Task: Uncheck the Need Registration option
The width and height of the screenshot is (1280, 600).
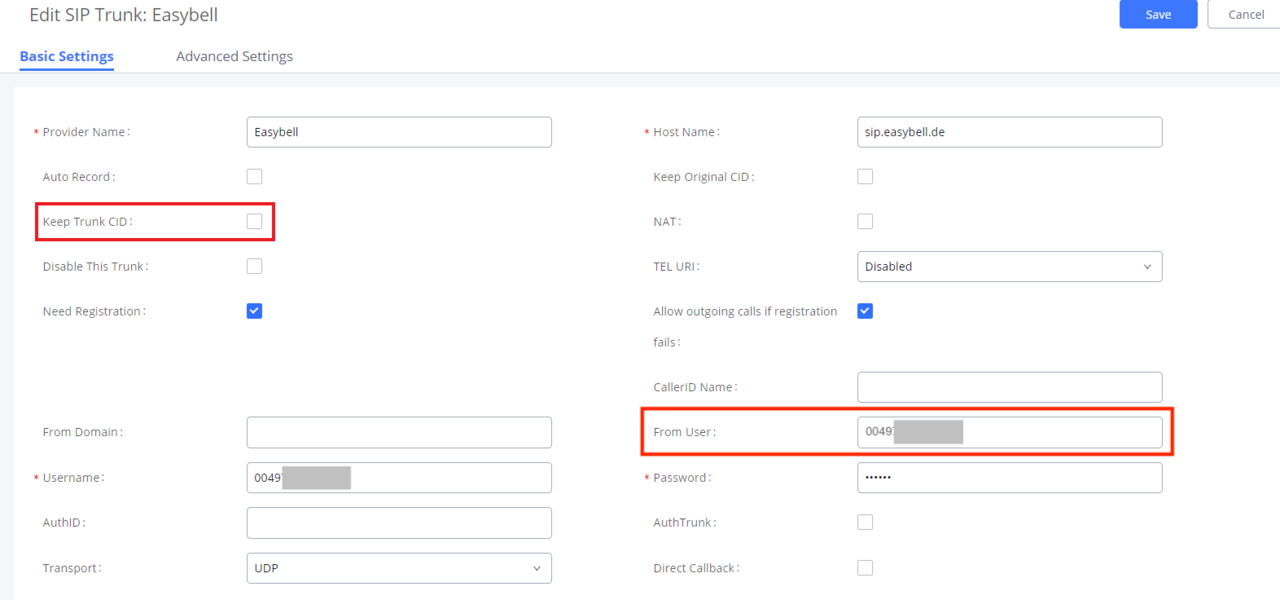Action: tap(254, 311)
